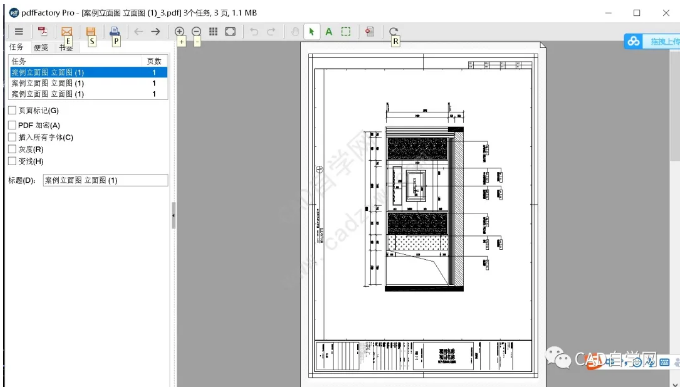Rotate the page with the circular arrow
The height and width of the screenshot is (387, 692).
pos(394,32)
